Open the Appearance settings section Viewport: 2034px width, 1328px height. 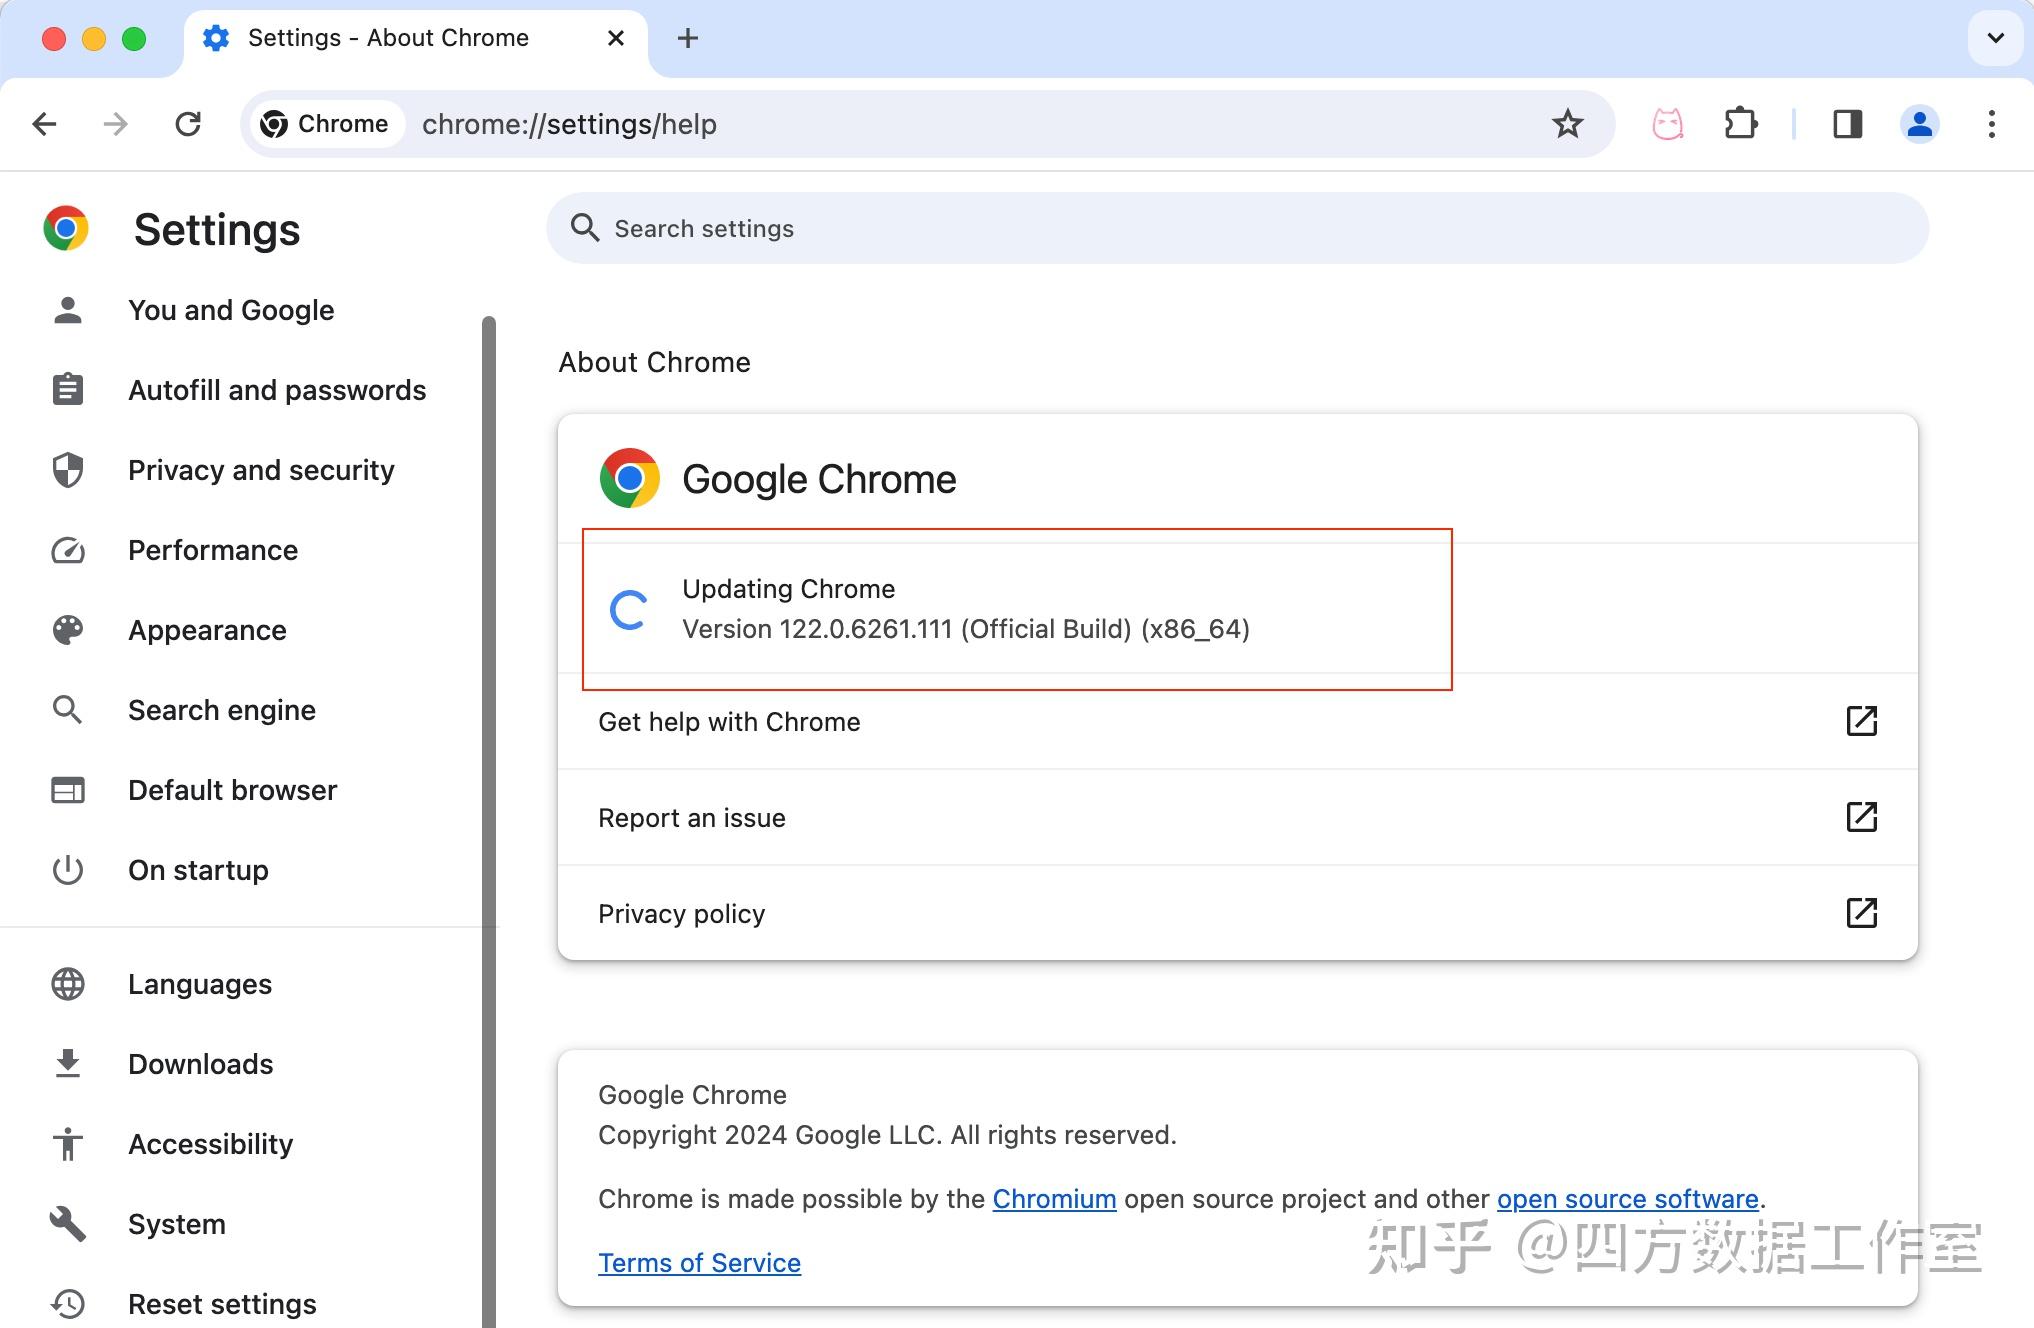(207, 630)
